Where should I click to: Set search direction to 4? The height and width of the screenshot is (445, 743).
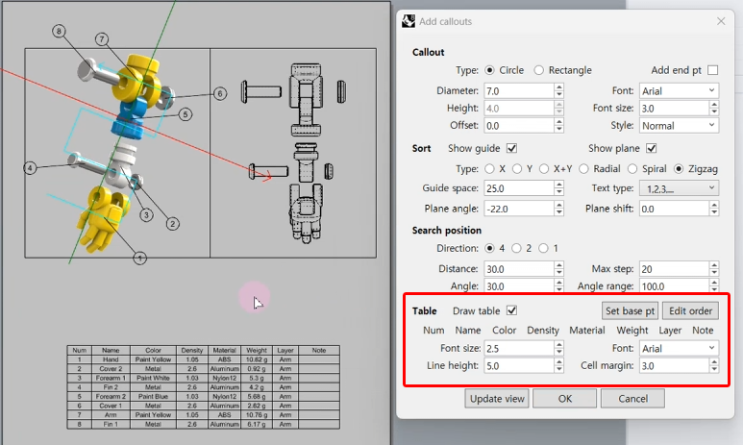coord(489,248)
